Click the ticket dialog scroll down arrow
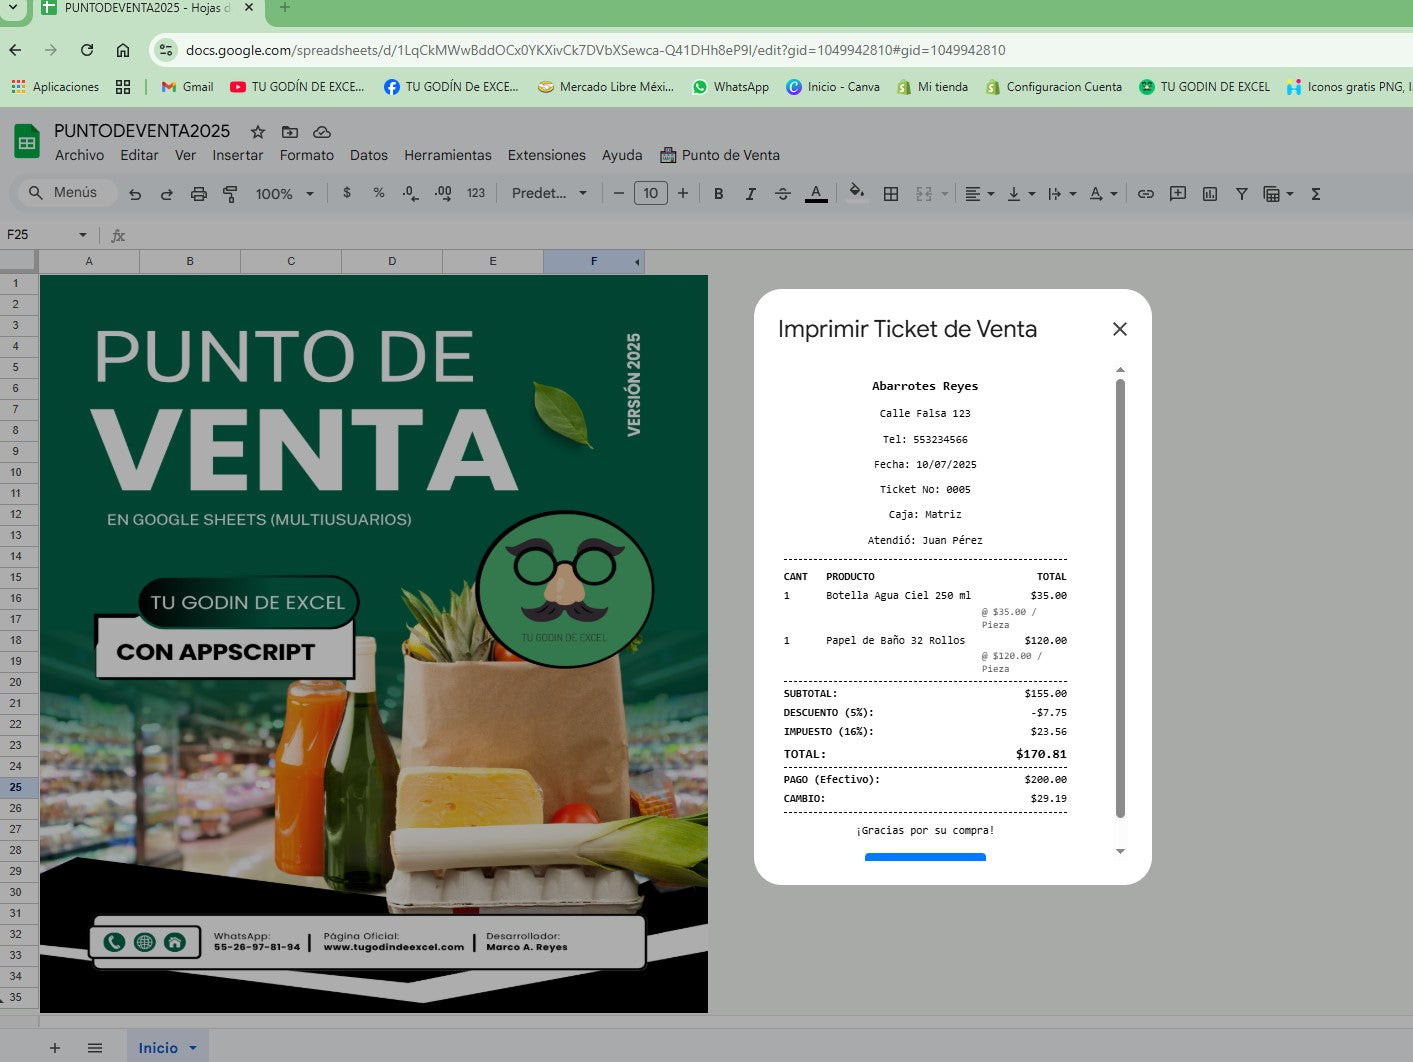Viewport: 1413px width, 1062px height. pyautogui.click(x=1120, y=852)
